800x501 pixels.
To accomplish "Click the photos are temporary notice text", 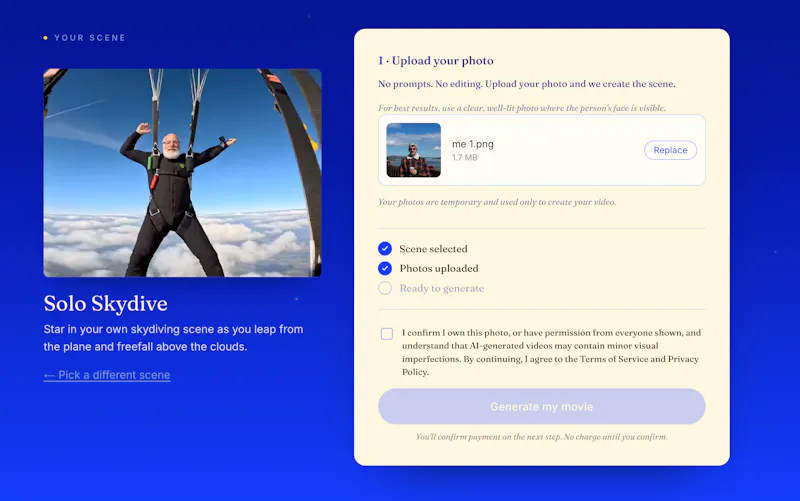I will pyautogui.click(x=497, y=202).
